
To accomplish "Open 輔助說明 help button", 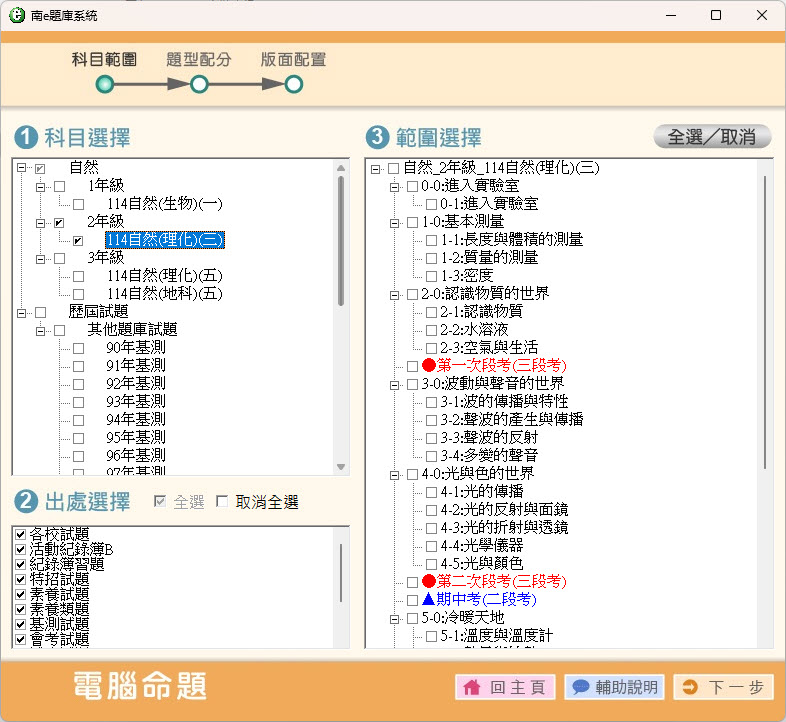I will click(614, 687).
